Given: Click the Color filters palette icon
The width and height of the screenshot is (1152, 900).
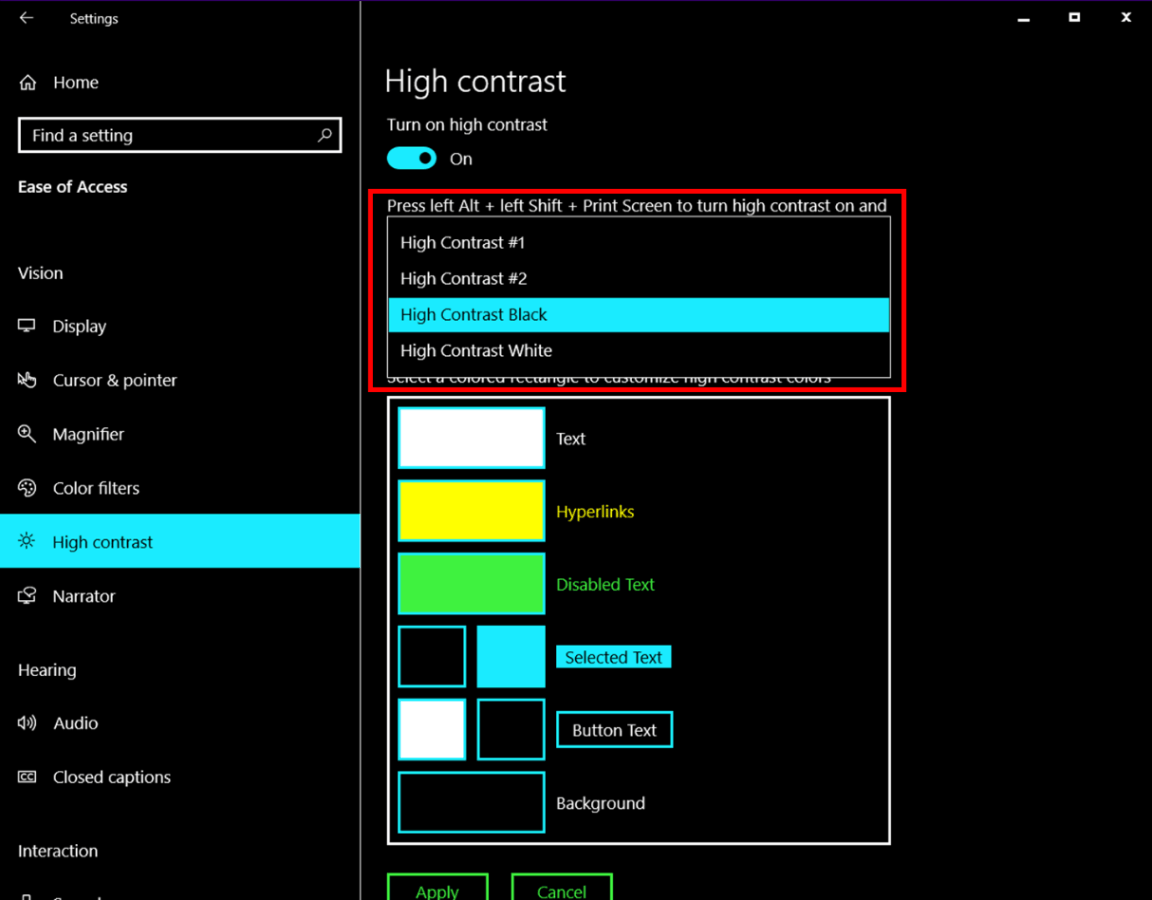Looking at the screenshot, I should pyautogui.click(x=27, y=488).
